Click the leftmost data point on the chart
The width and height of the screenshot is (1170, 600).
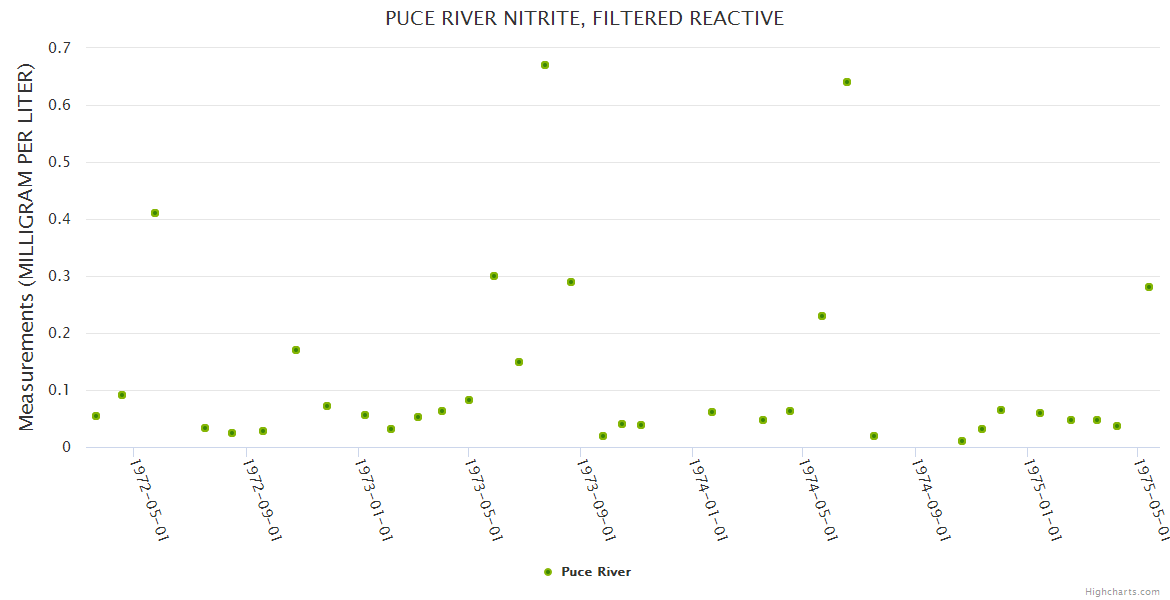pyautogui.click(x=96, y=416)
